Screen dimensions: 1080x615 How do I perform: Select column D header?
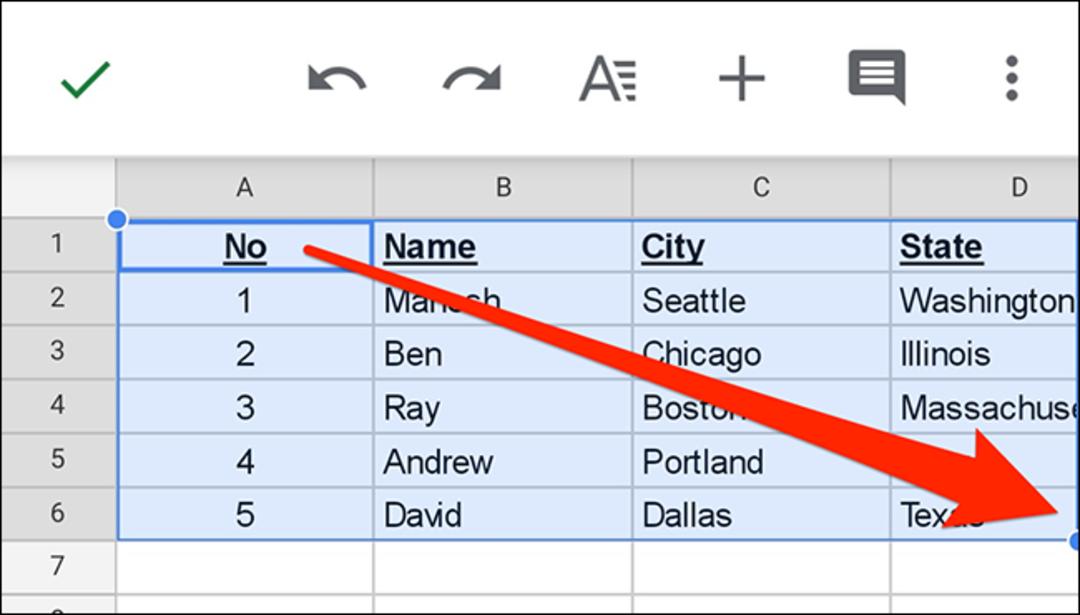click(985, 187)
